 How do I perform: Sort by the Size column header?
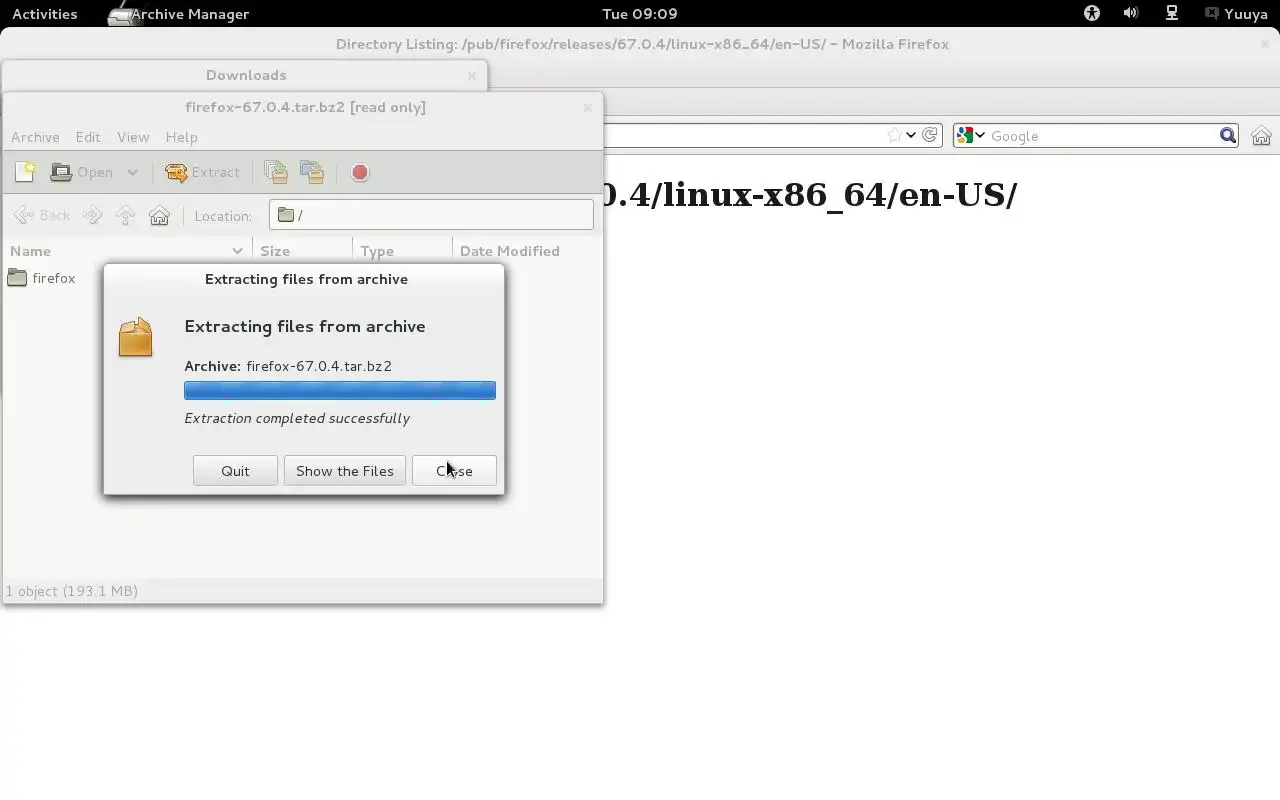[302, 251]
